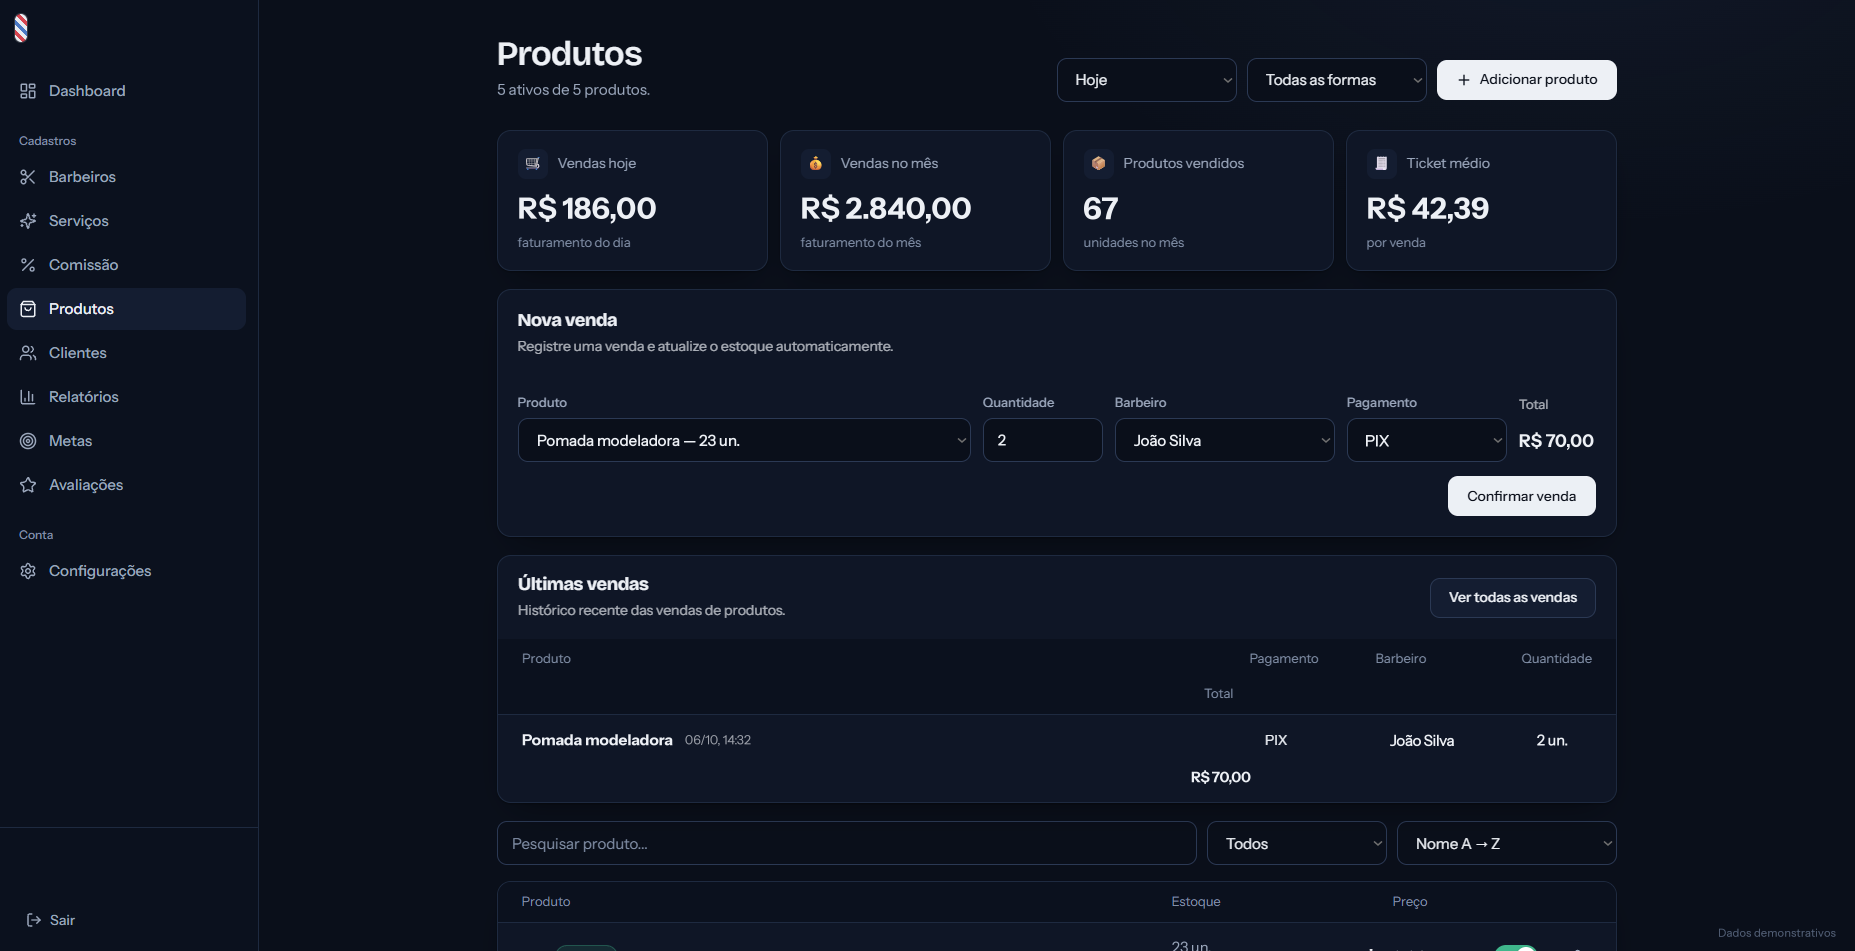Click the percent icon beside Comissão
The width and height of the screenshot is (1855, 951).
point(28,265)
